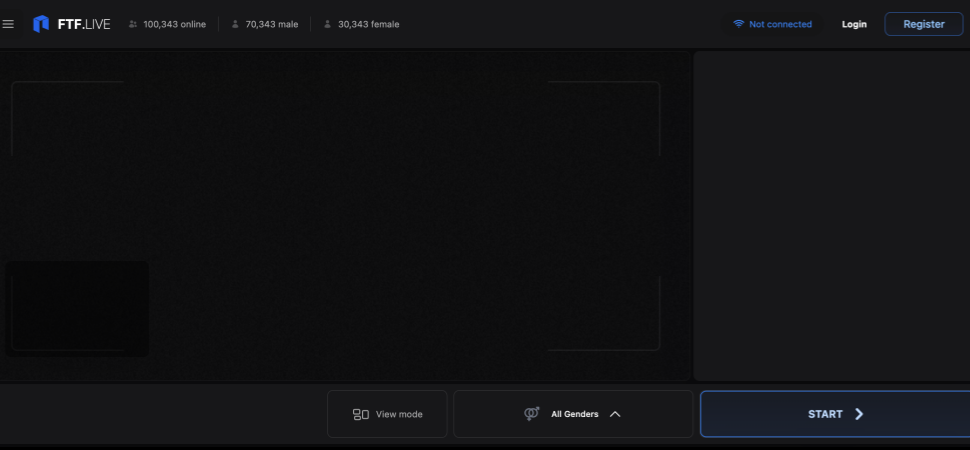
Task: Open the All Genders filter dropdown
Action: click(573, 414)
